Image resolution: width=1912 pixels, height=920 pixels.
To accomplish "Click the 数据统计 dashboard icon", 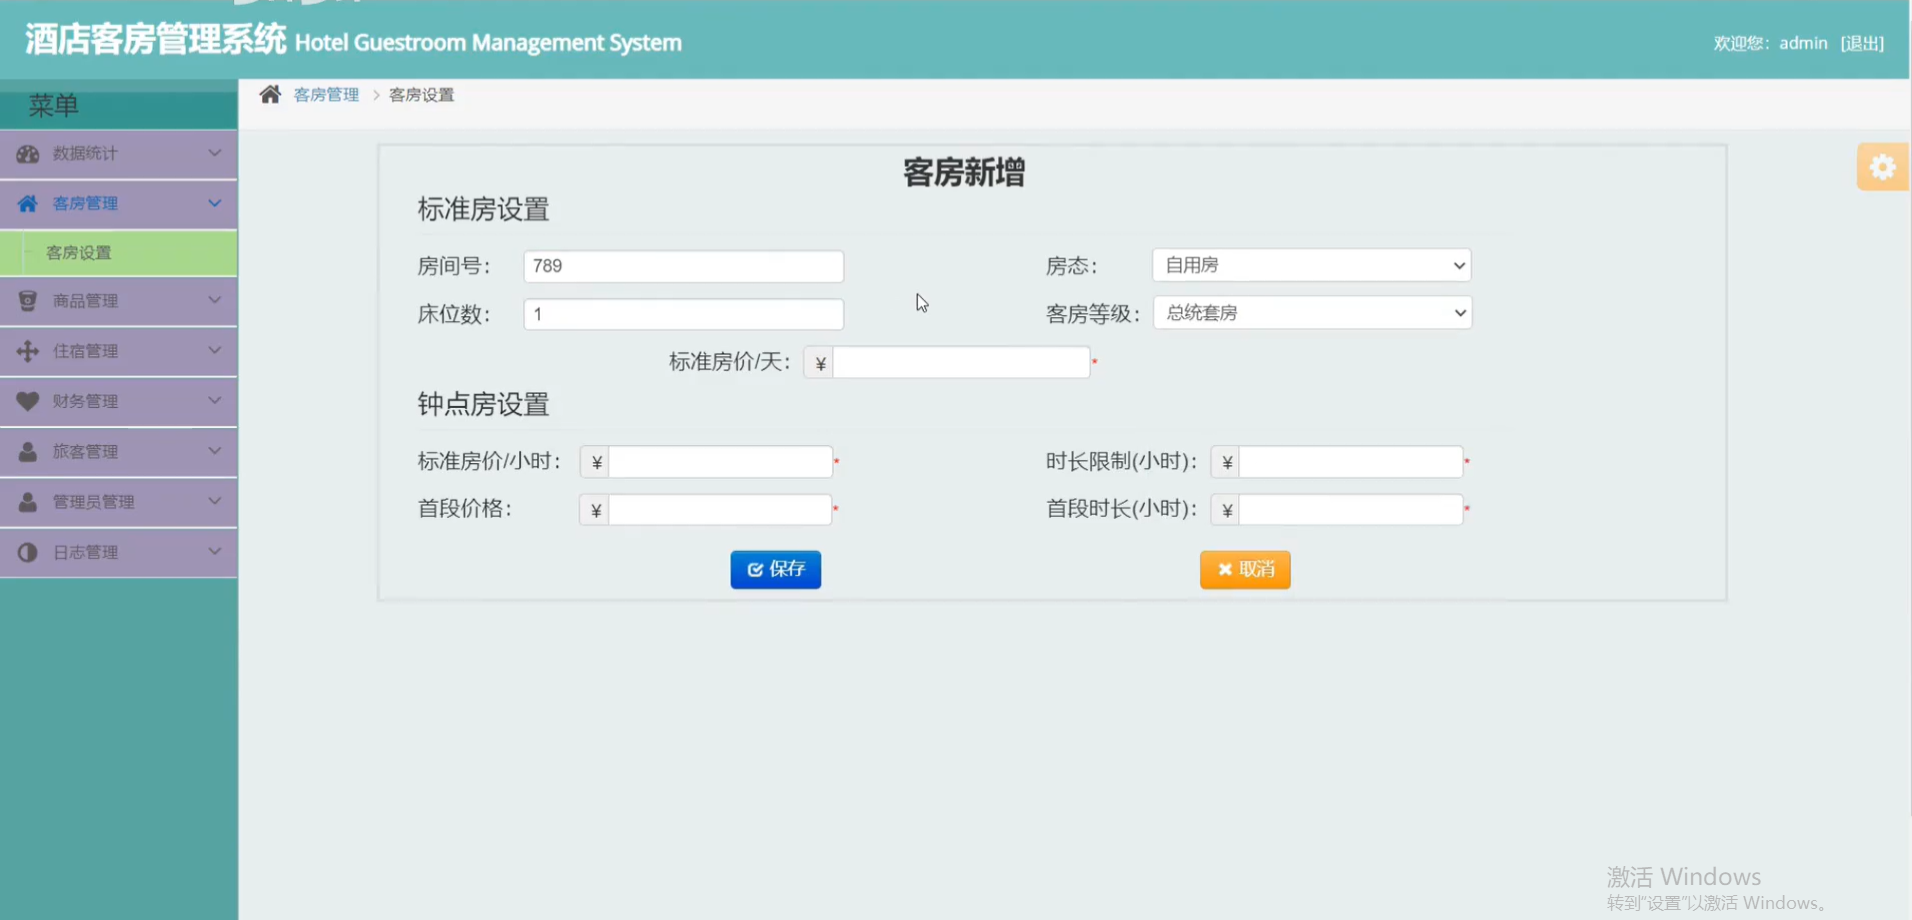I will (x=28, y=154).
